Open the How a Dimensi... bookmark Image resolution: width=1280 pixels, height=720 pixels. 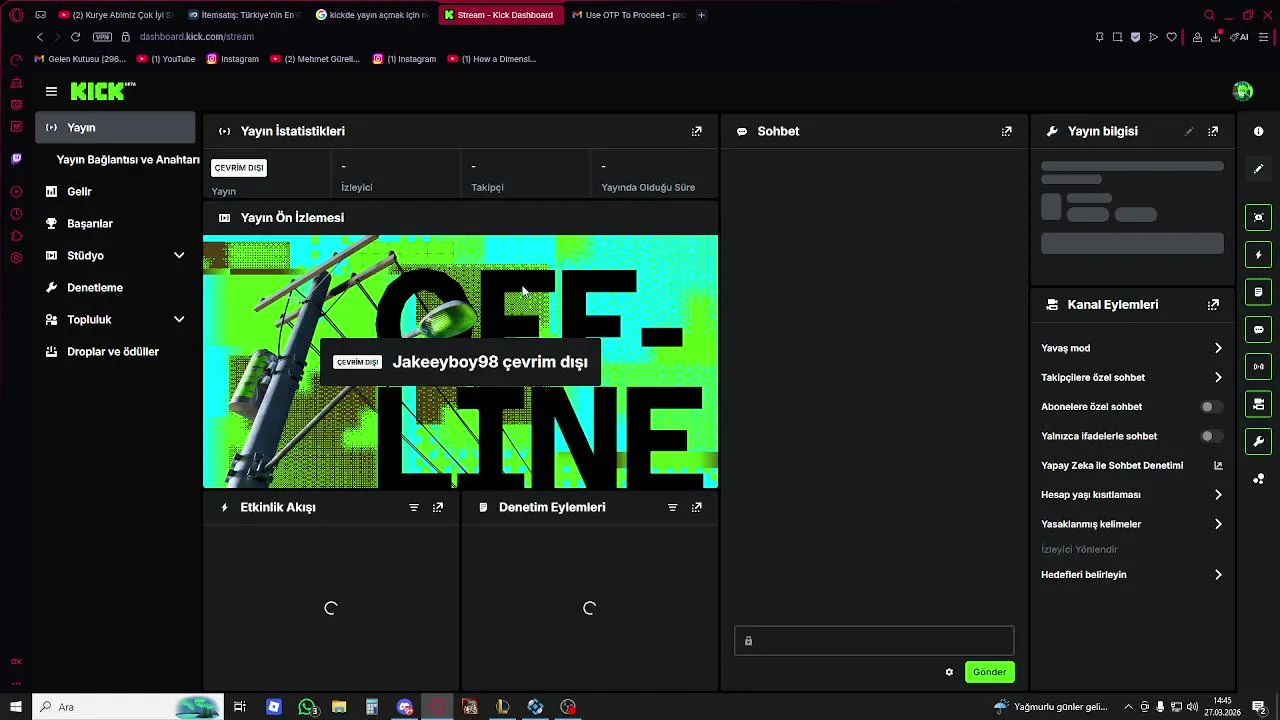click(x=492, y=59)
